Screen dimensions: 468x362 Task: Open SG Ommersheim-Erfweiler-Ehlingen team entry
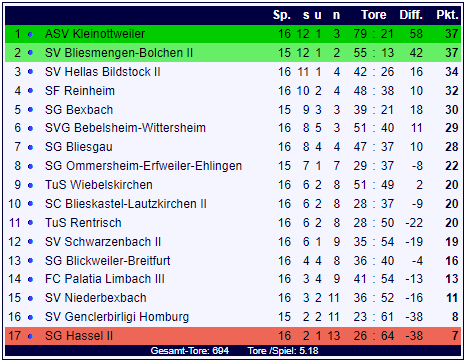point(143,166)
